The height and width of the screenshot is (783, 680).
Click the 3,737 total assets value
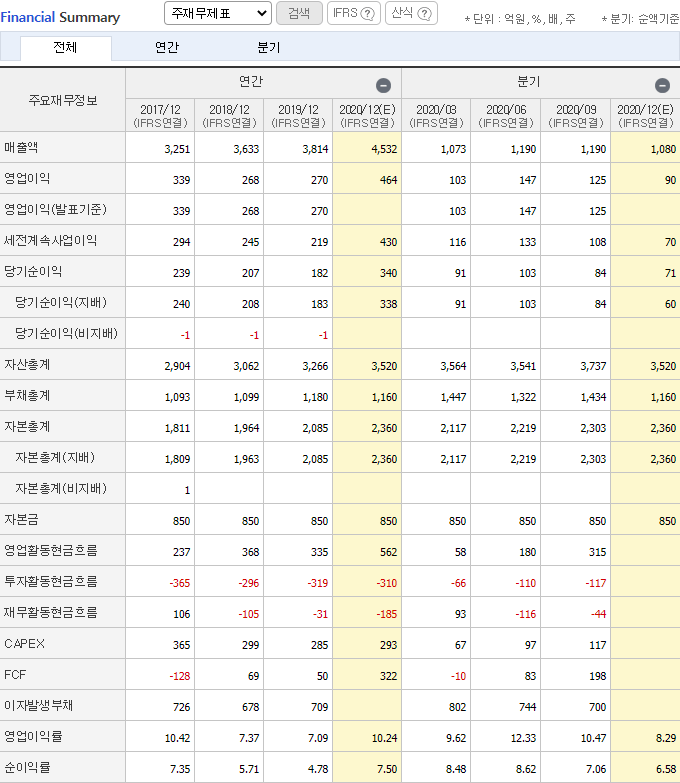[x=593, y=367]
